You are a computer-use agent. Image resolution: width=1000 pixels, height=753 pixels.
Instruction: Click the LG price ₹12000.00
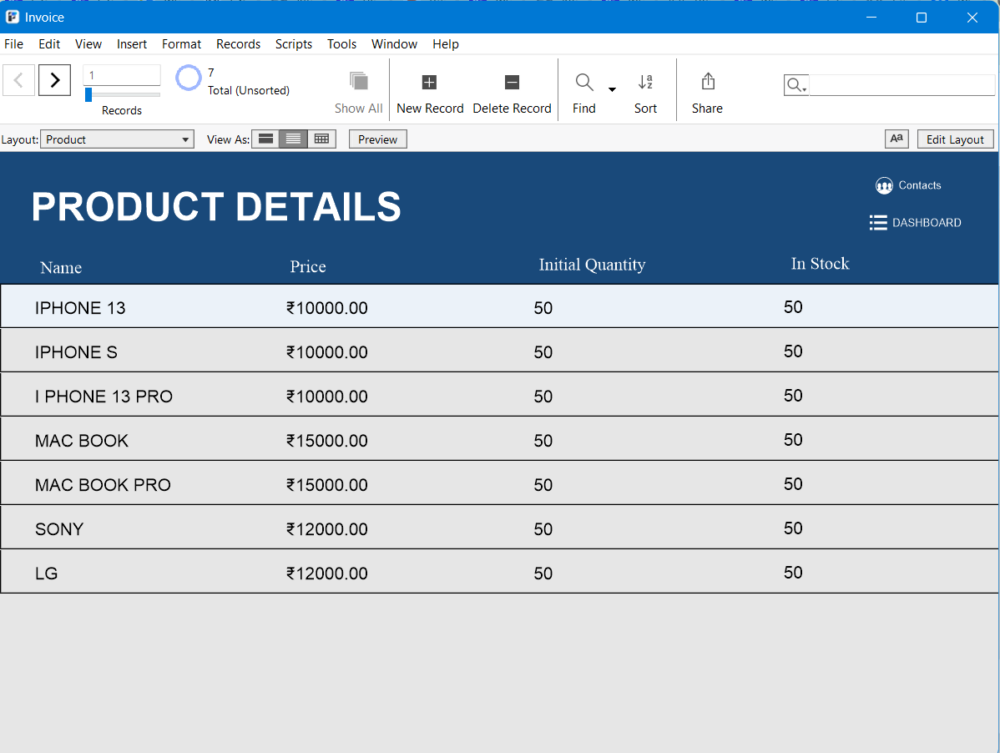pos(327,573)
